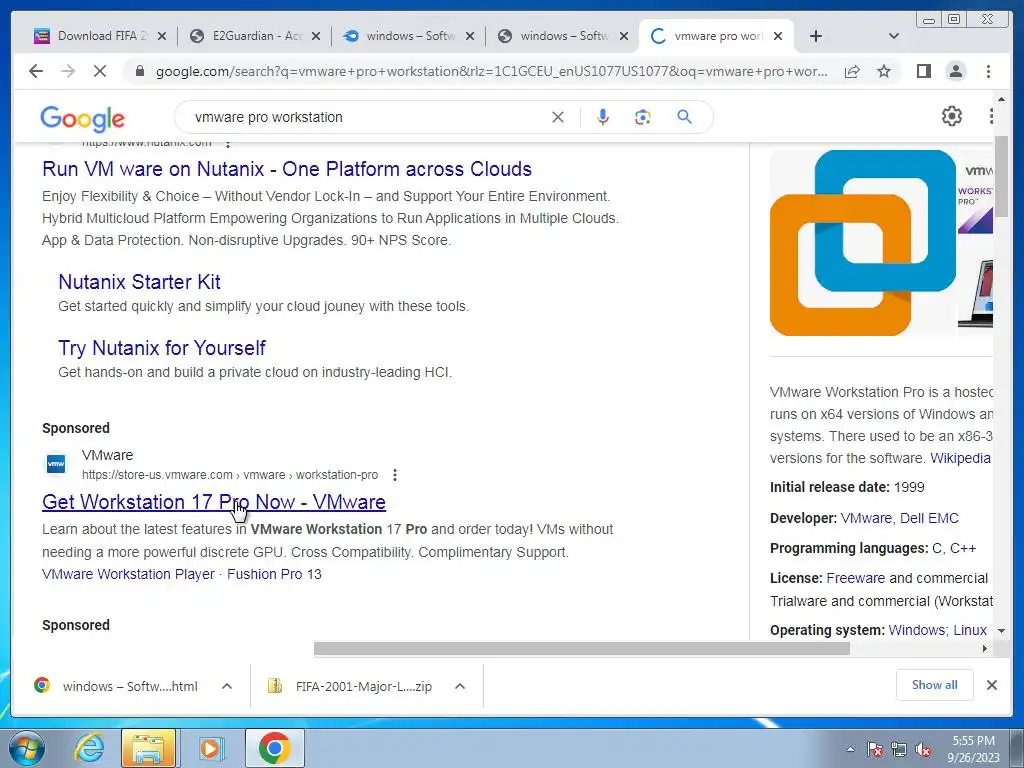Viewport: 1024px width, 768px height.
Task: Click the VMware Workstation logo thumbnail
Action: coord(863,243)
